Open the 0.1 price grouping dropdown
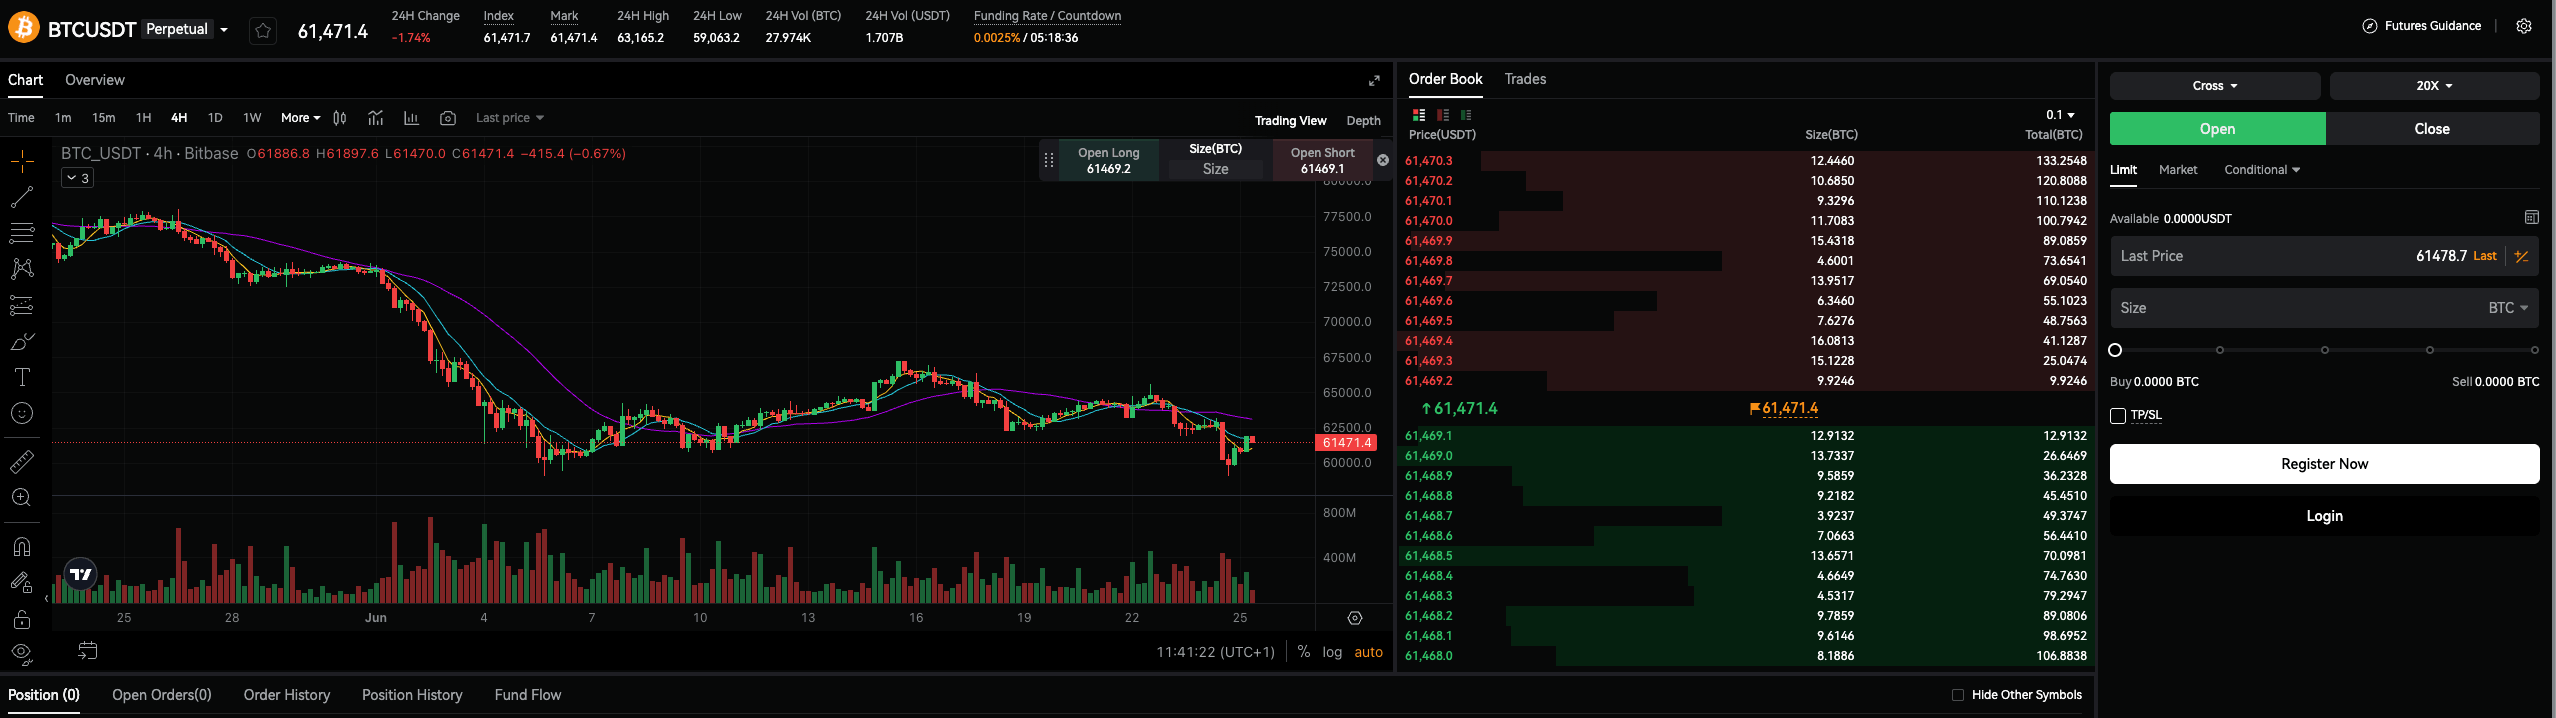Screen dimensions: 2556x718 pyautogui.click(x=2060, y=115)
